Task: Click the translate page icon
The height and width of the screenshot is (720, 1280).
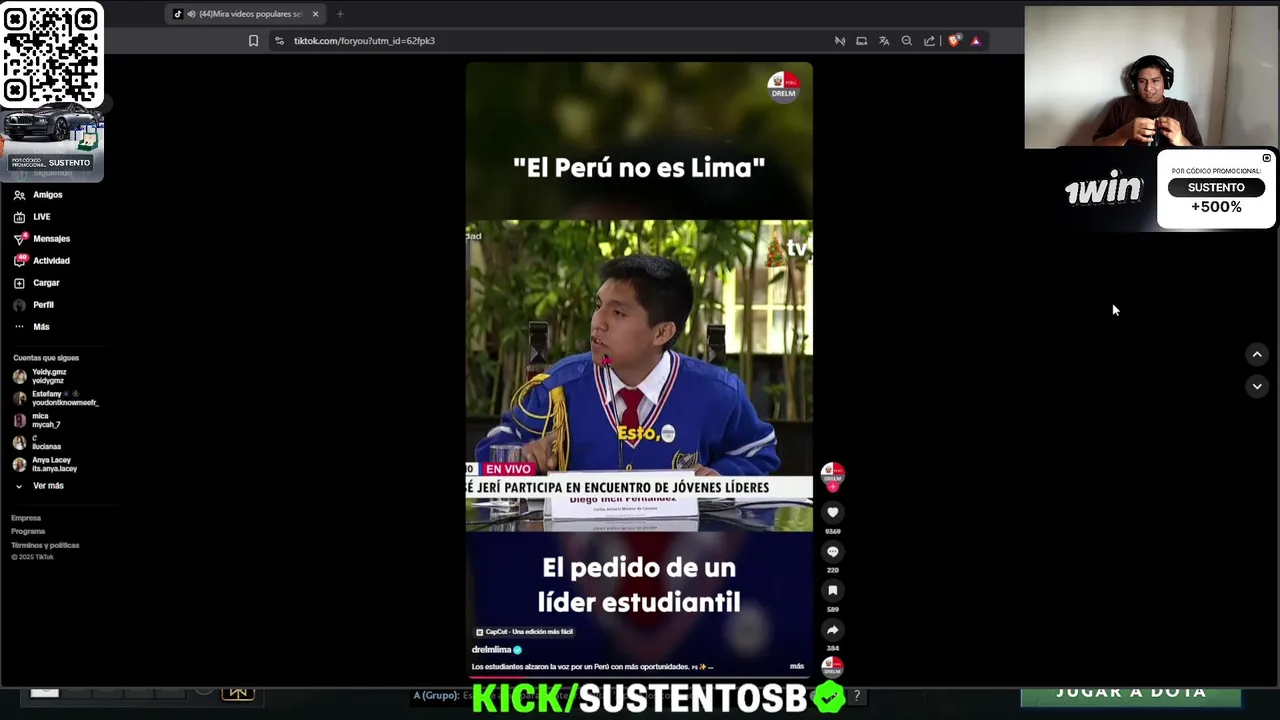Action: (x=884, y=41)
